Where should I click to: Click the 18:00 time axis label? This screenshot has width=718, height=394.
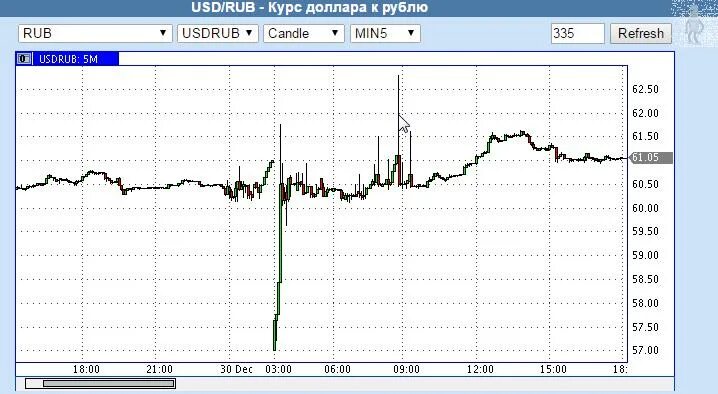pyautogui.click(x=86, y=369)
